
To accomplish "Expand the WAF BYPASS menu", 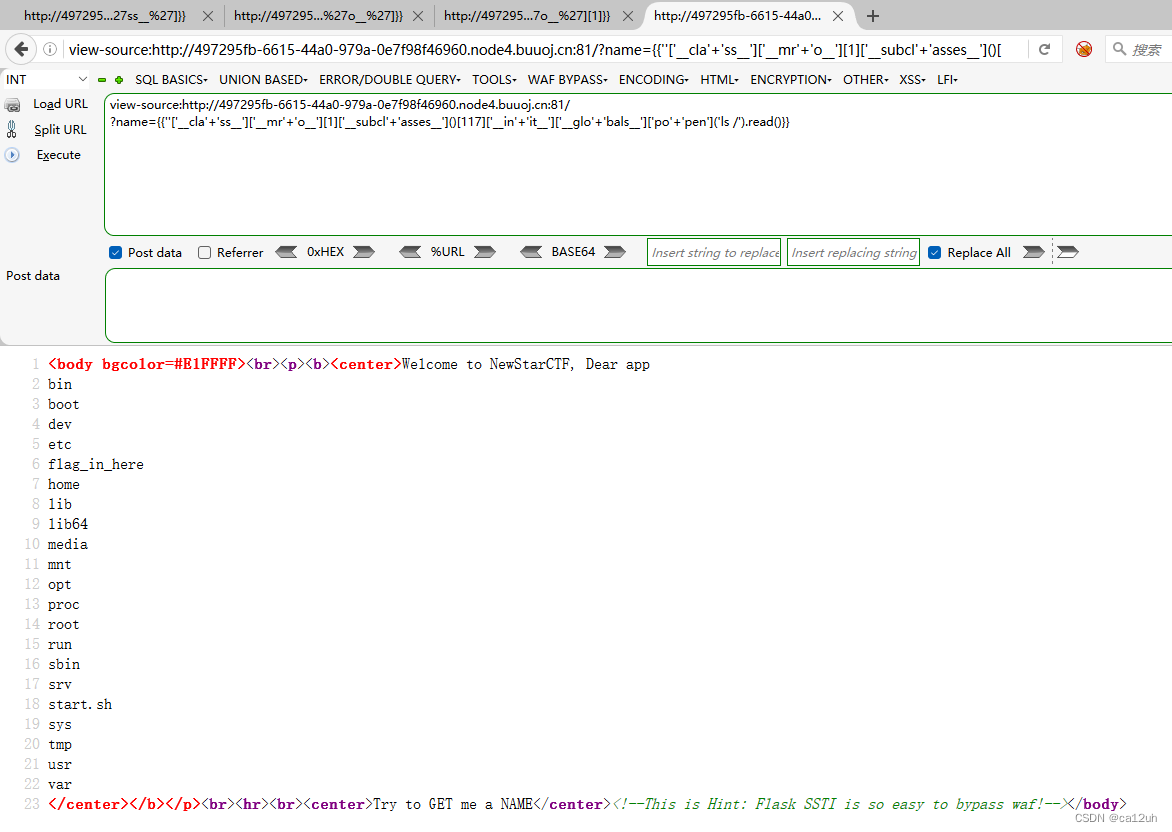I will pyautogui.click(x=567, y=79).
